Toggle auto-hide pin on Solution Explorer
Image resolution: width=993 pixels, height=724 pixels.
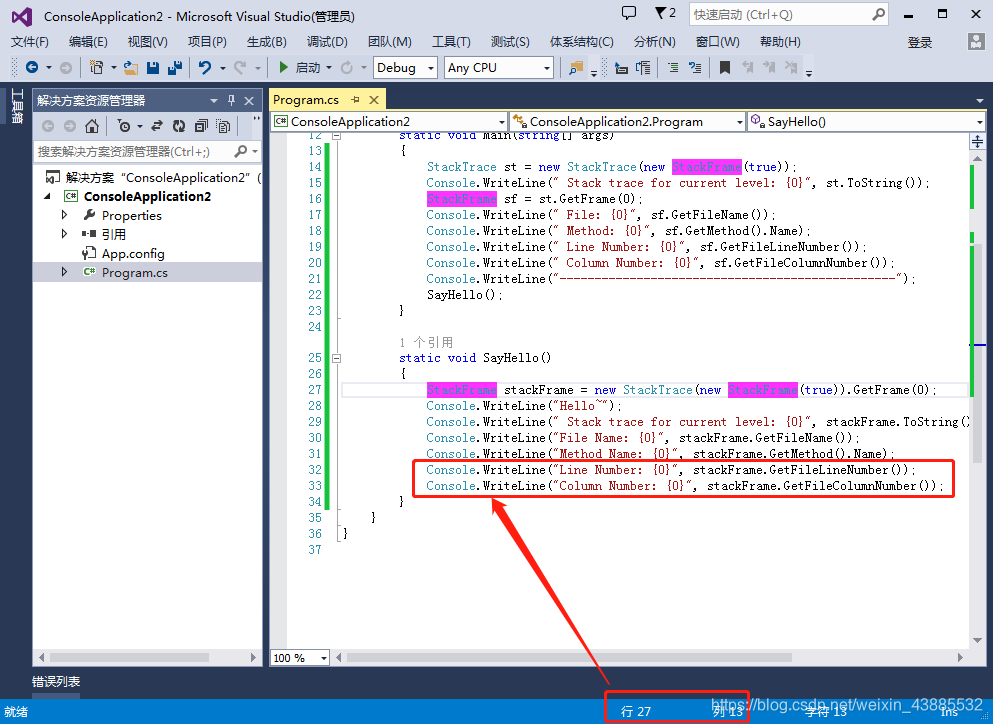point(231,100)
